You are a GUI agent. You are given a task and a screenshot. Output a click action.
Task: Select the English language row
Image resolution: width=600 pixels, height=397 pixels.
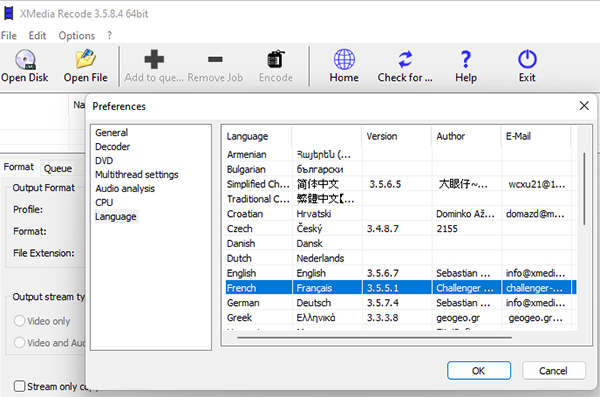(x=401, y=273)
